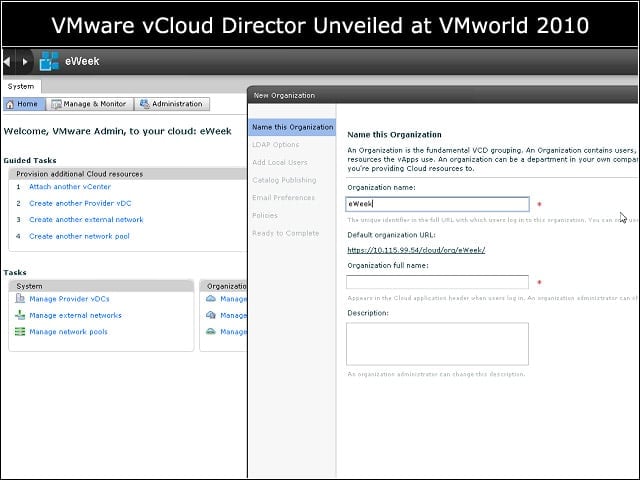Go to Policies wizard step

[264, 215]
